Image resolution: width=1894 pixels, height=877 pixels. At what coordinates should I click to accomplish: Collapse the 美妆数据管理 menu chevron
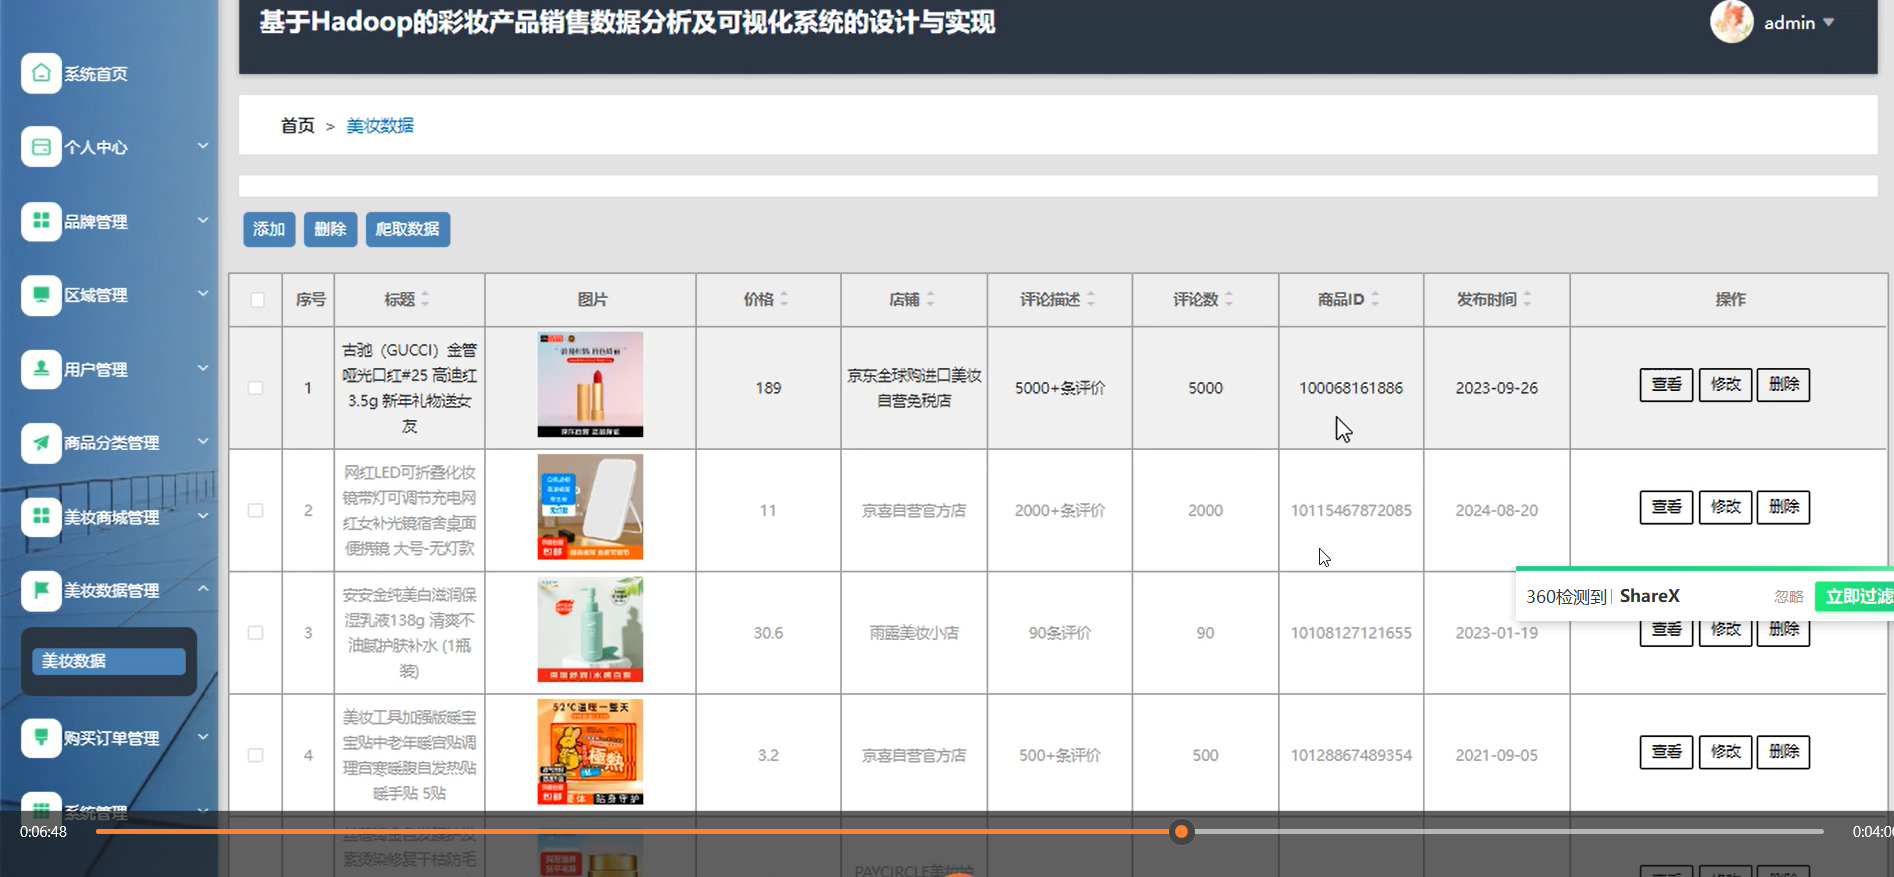(x=203, y=589)
